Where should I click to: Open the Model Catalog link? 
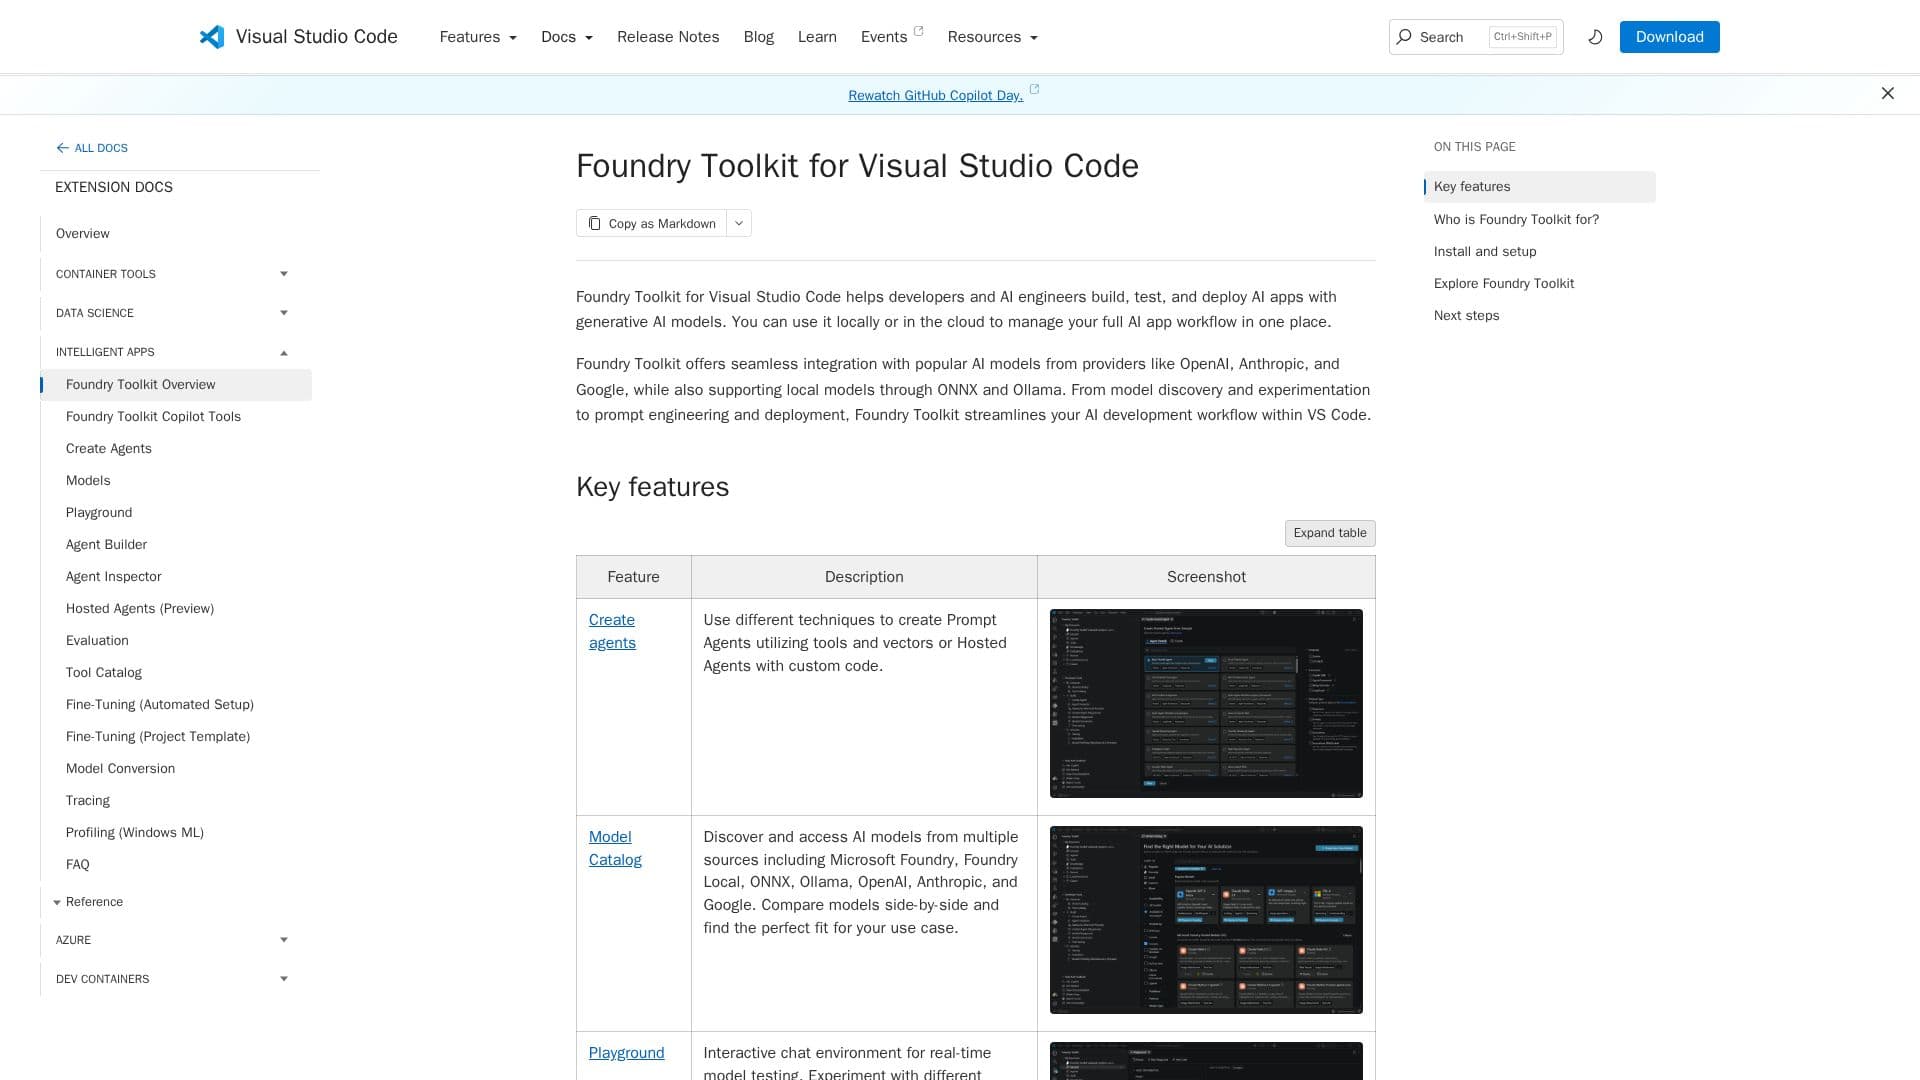click(x=615, y=848)
